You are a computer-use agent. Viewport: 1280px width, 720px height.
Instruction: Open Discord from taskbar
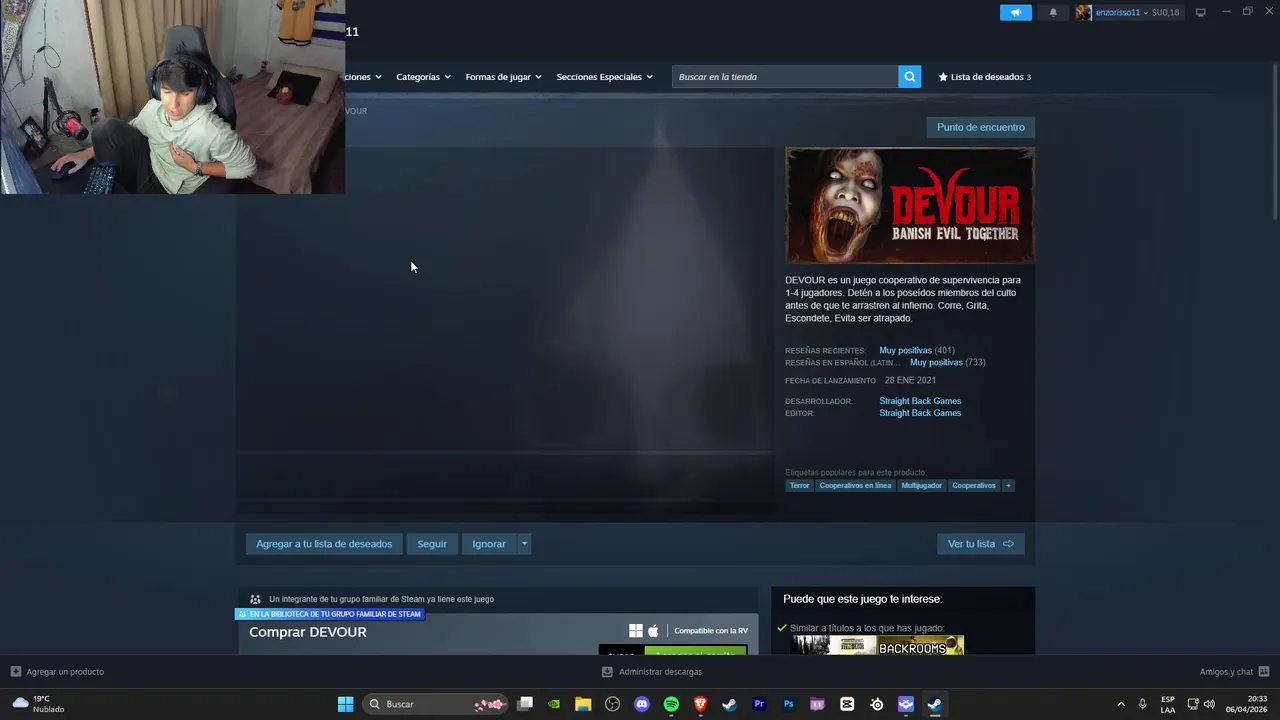coord(642,704)
